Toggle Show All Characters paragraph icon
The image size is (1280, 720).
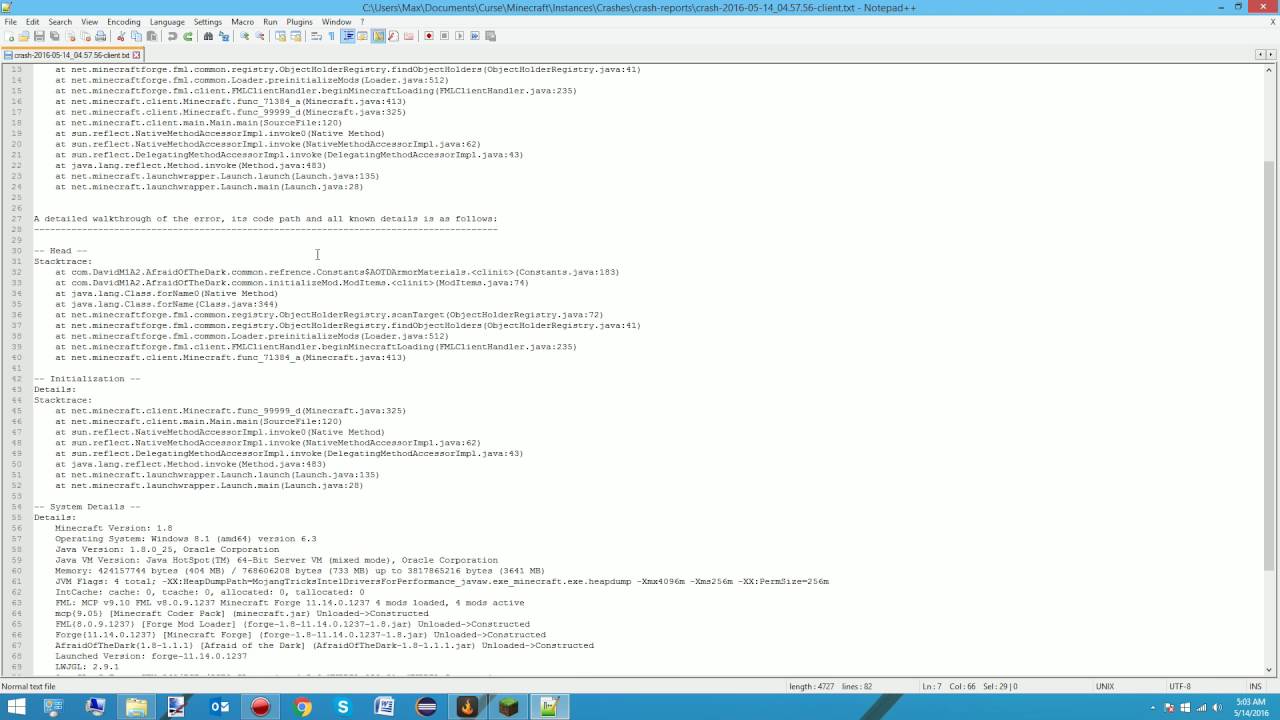pos(331,36)
